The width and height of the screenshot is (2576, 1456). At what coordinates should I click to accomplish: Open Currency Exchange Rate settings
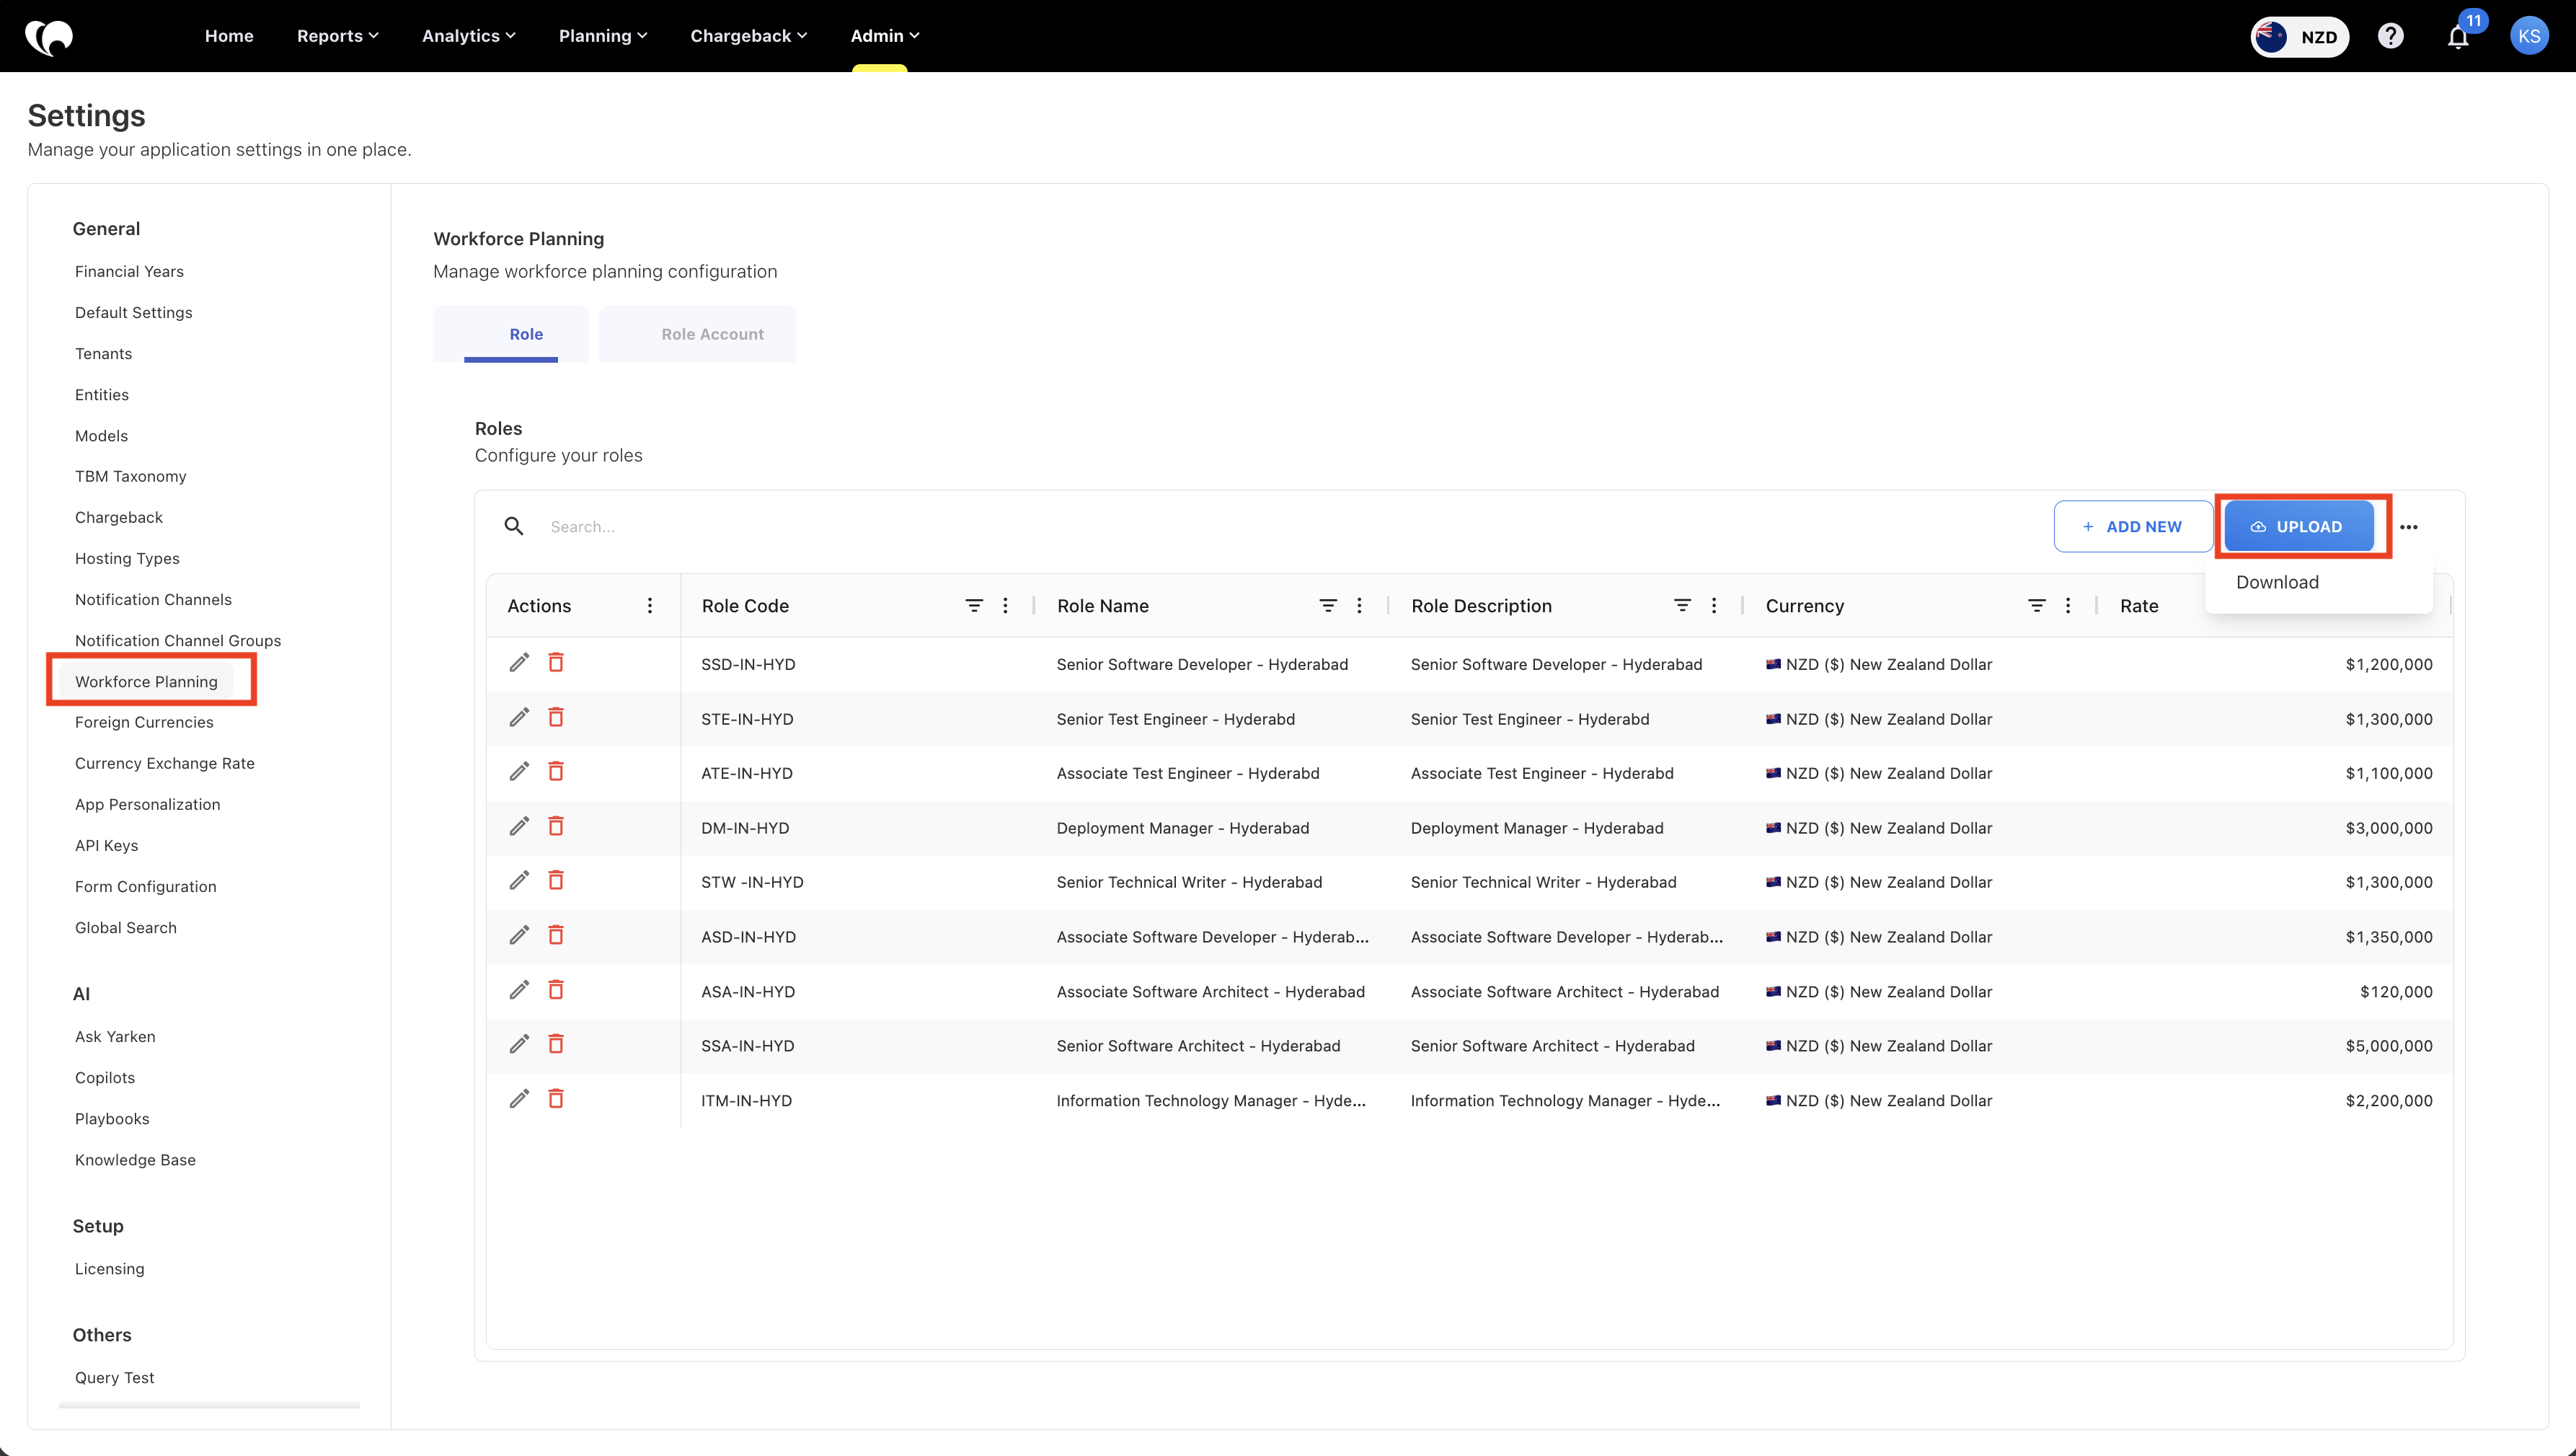[x=165, y=763]
